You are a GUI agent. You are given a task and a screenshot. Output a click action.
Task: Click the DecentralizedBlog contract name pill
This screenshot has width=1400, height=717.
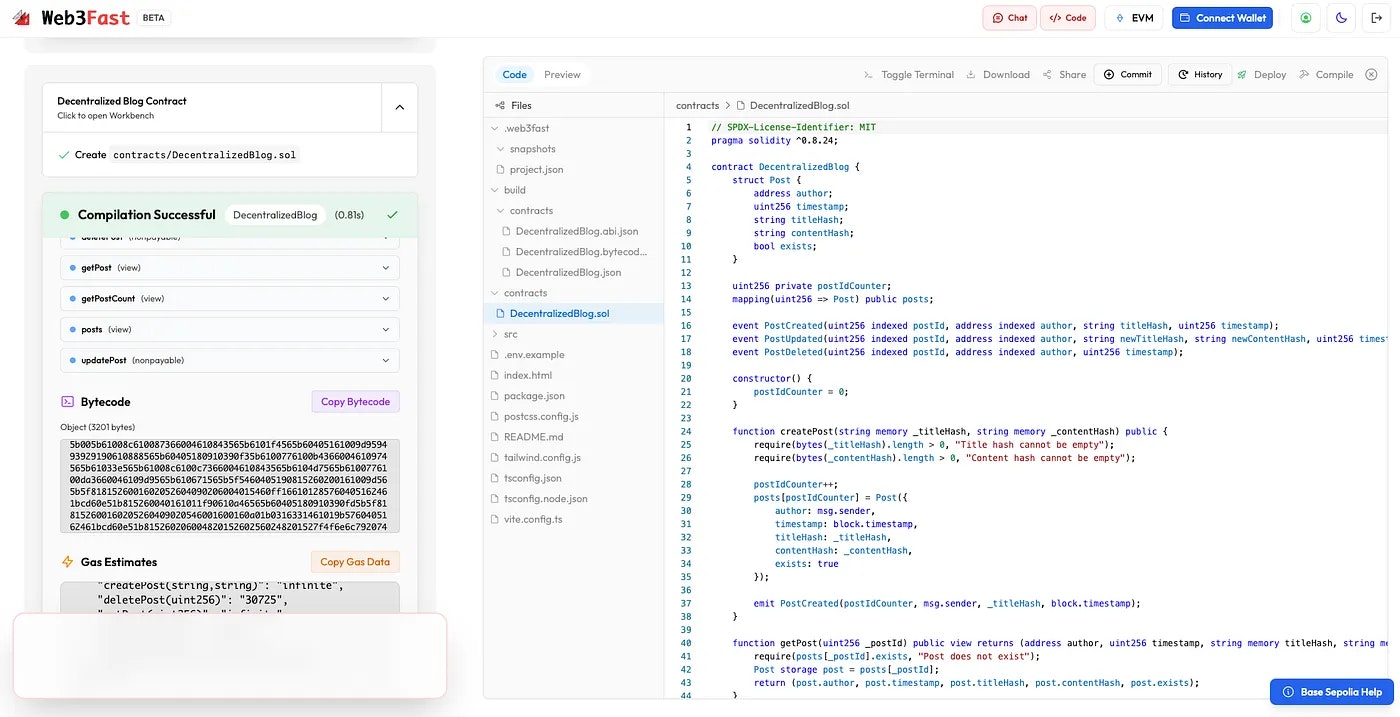click(x=275, y=214)
